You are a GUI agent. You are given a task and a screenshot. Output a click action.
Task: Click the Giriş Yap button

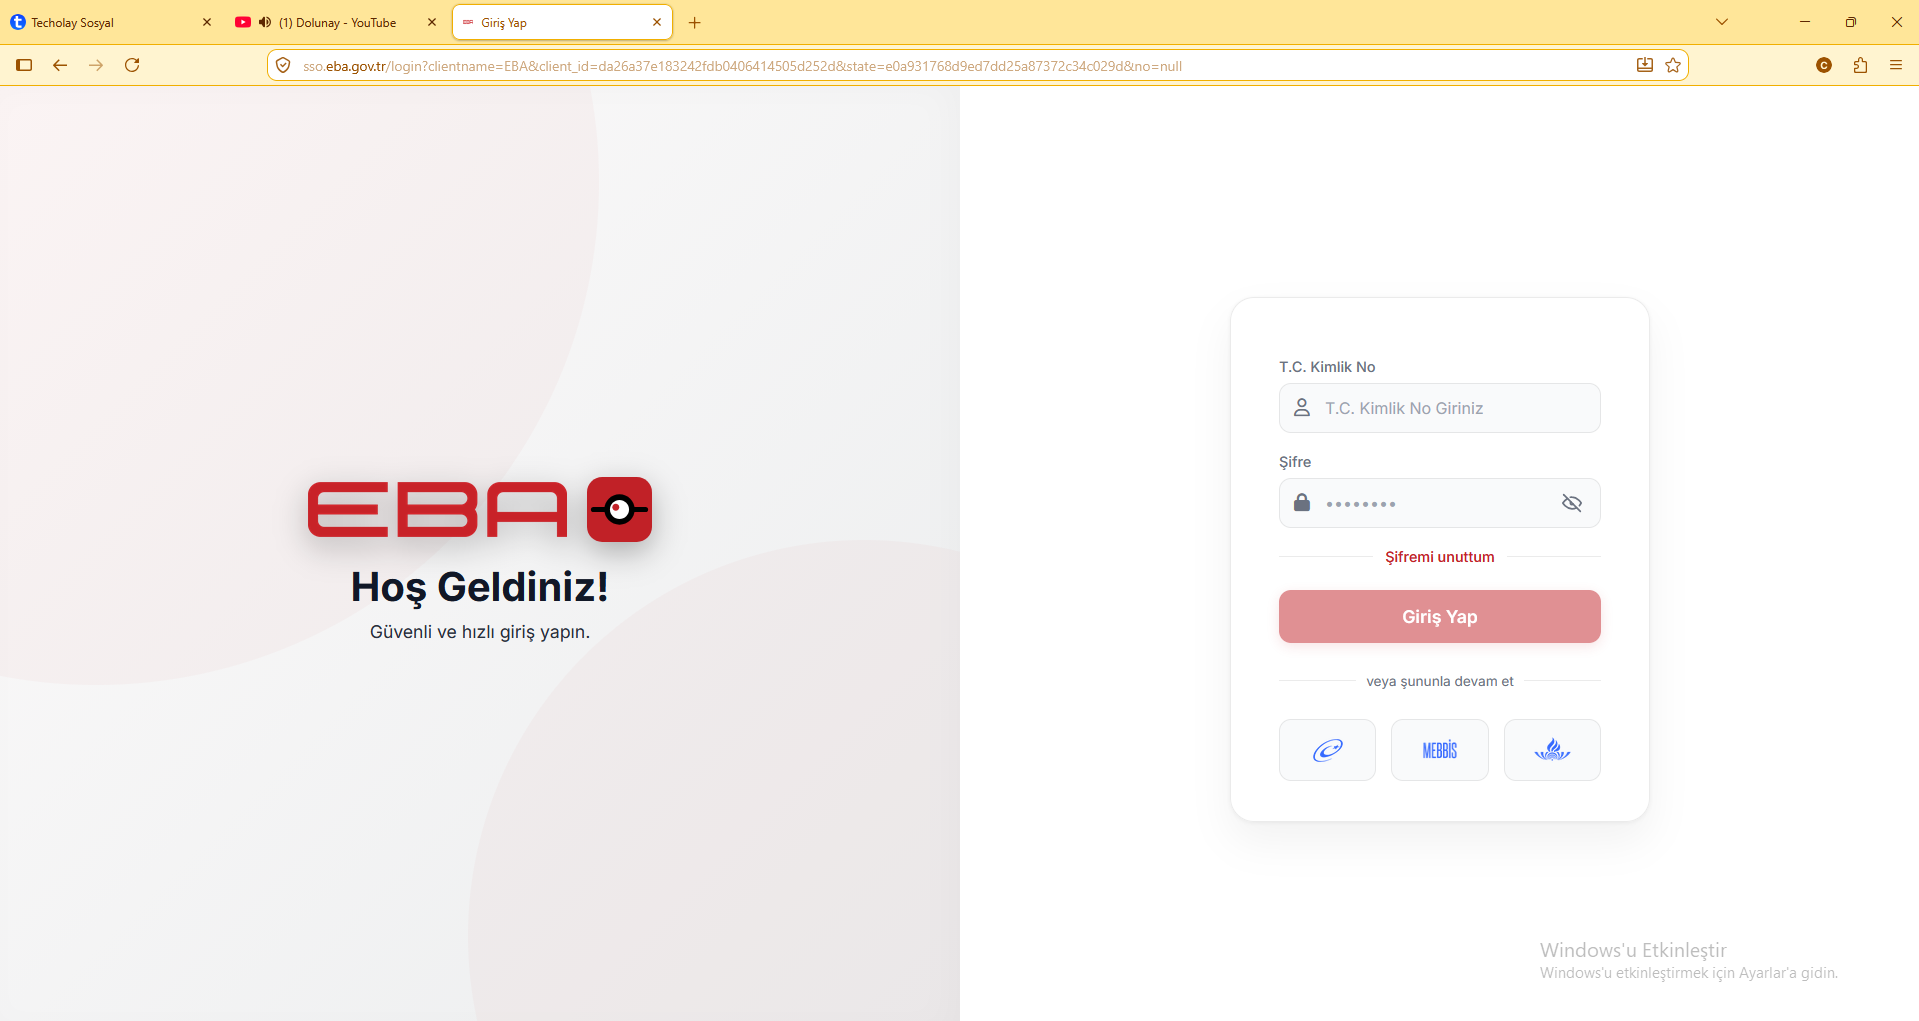[1440, 616]
